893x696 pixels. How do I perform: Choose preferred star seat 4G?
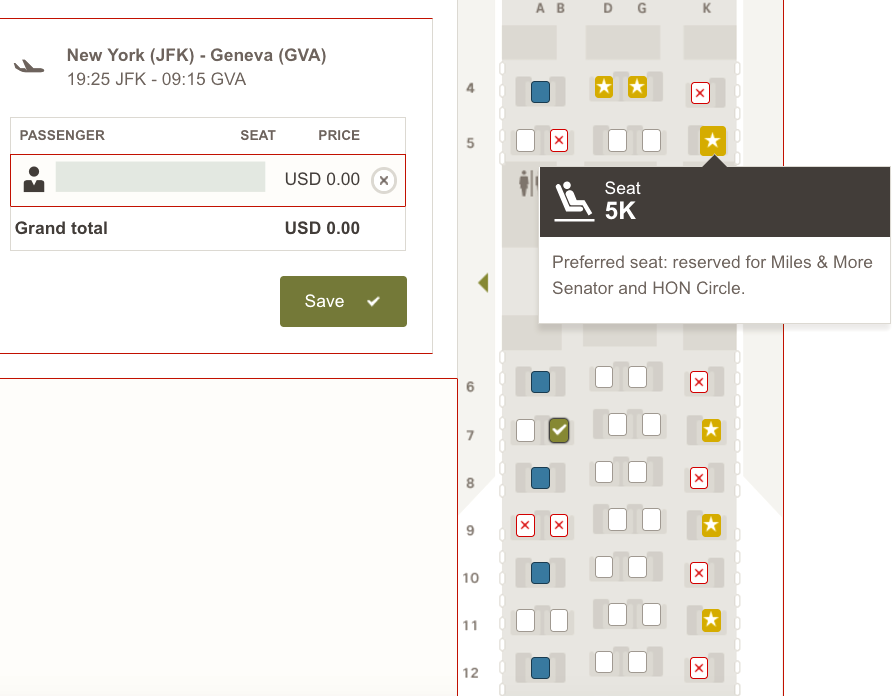pyautogui.click(x=637, y=87)
